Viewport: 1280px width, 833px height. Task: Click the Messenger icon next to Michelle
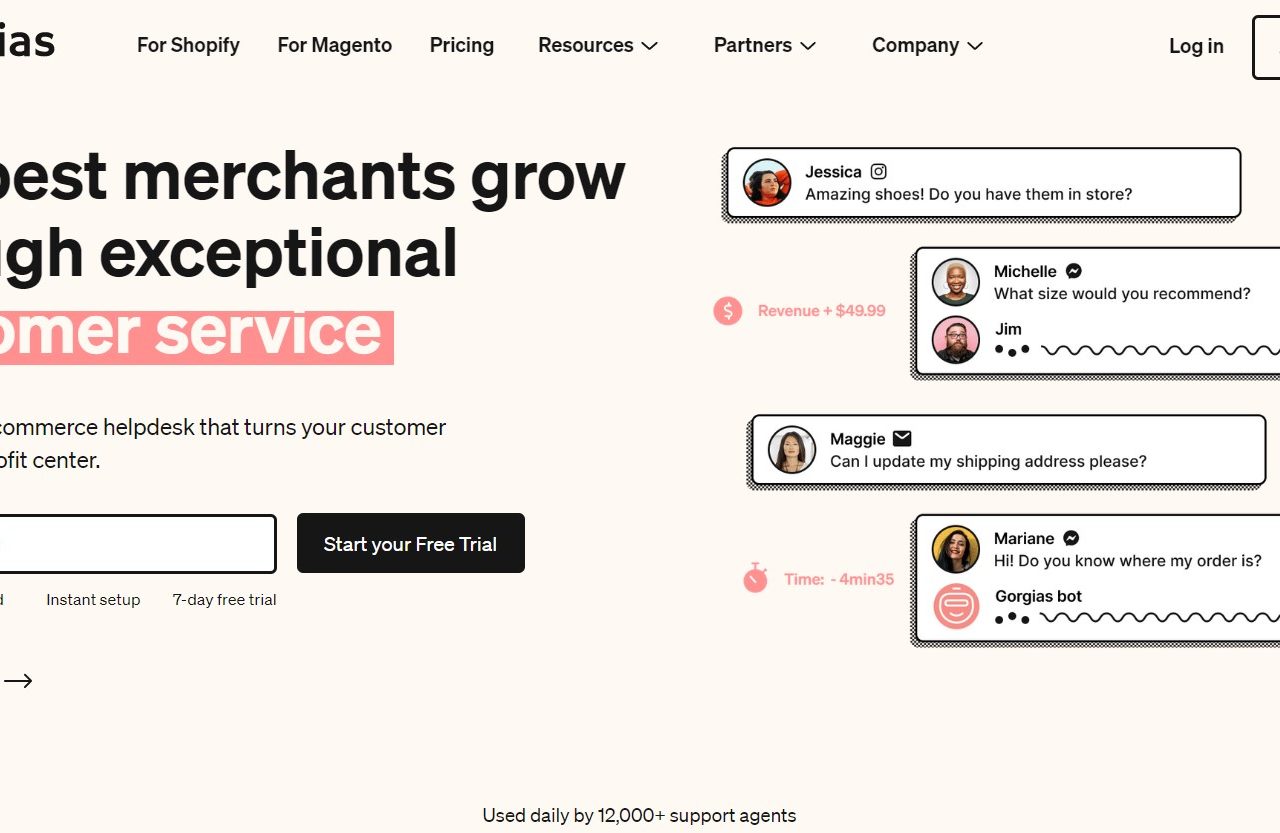(x=1073, y=271)
